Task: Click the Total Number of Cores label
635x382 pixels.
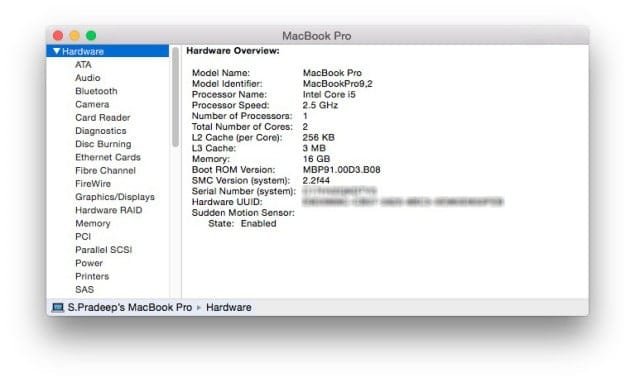Action: (242, 127)
